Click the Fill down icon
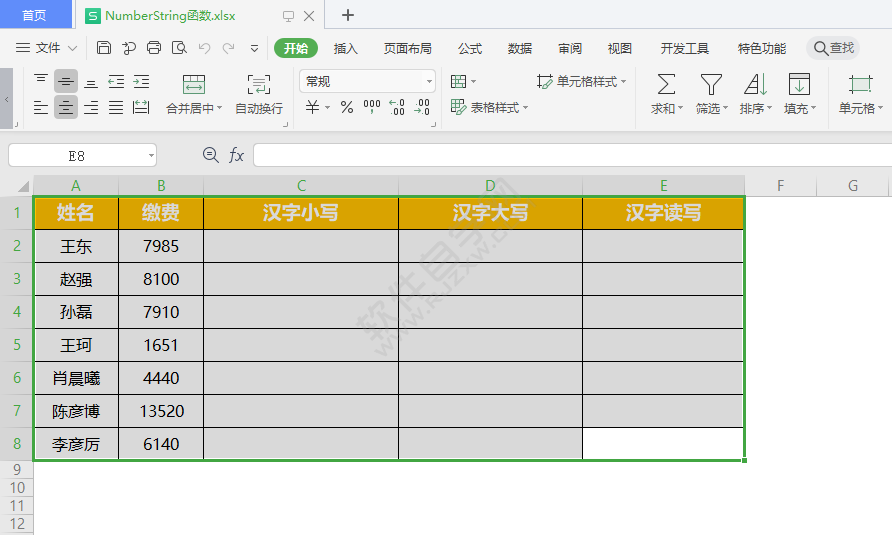892x535 pixels. [799, 84]
